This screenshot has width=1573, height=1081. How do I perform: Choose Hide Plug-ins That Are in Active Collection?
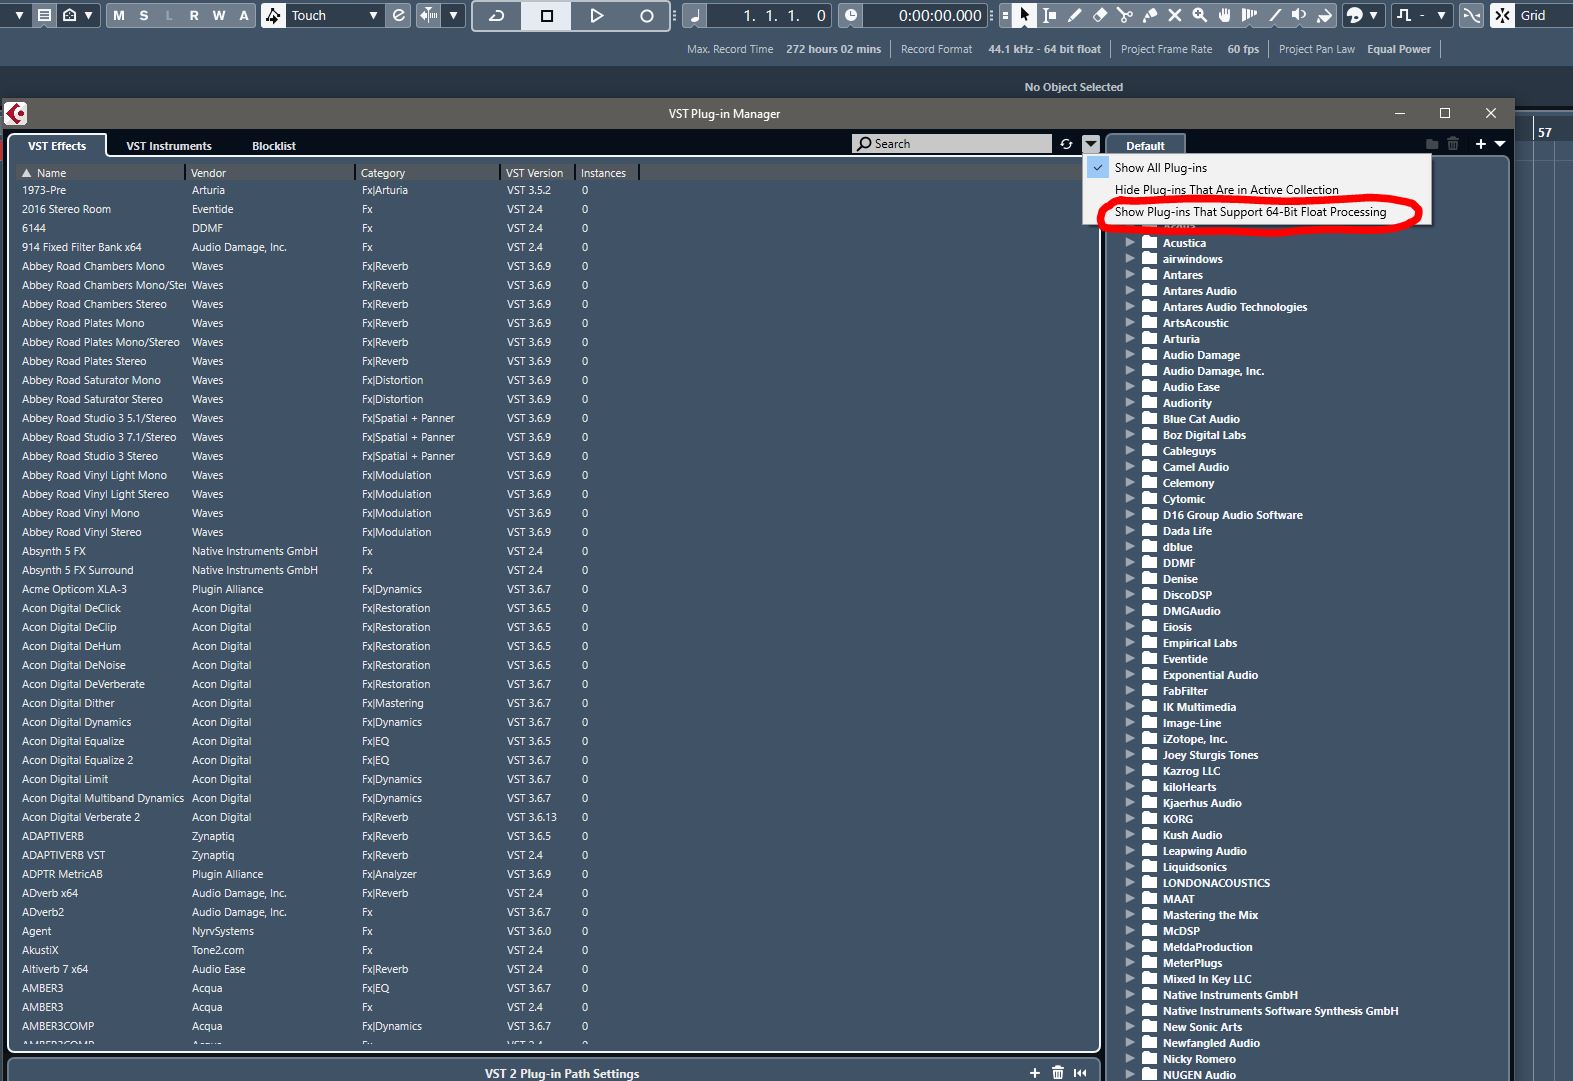pyautogui.click(x=1257, y=190)
